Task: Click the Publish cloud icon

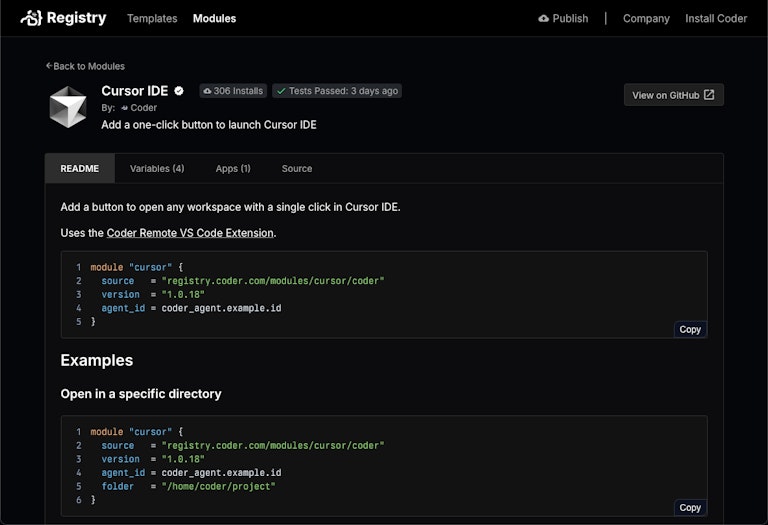Action: [544, 19]
